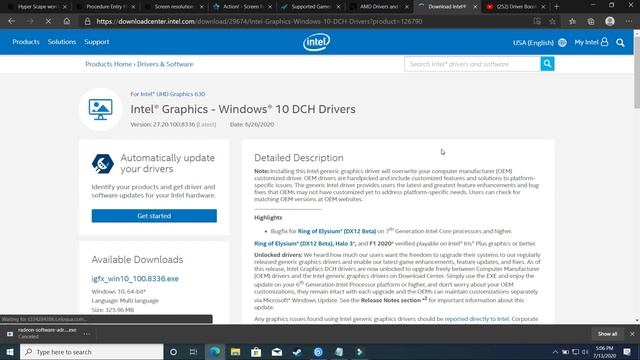The image size is (640, 360).
Task: Open the Windows Start menu
Action: (x=9, y=352)
